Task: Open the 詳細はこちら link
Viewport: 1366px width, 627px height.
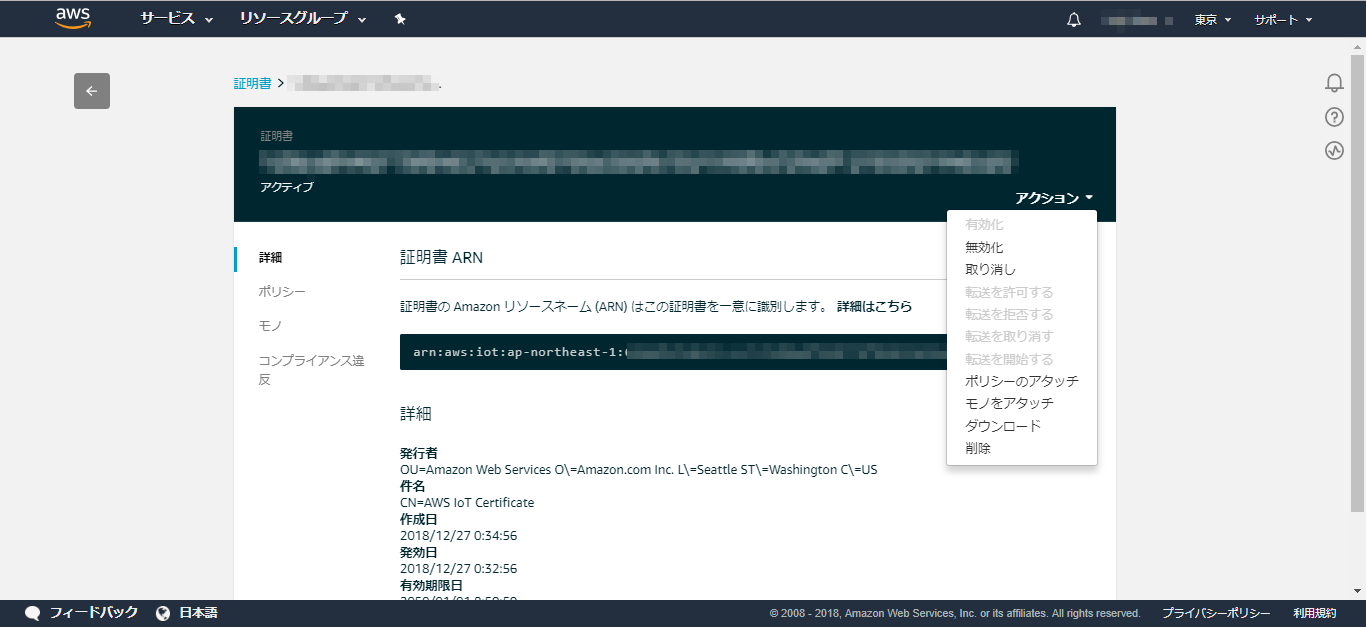Action: pos(874,306)
